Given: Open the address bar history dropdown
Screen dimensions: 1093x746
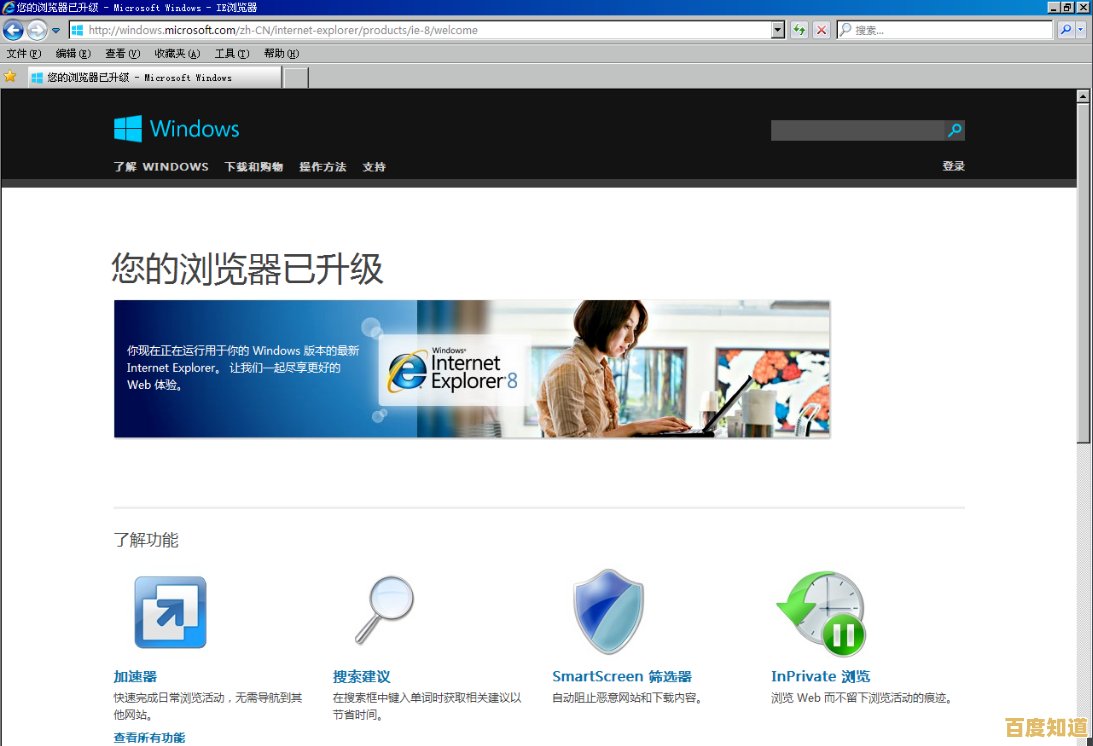Looking at the screenshot, I should pos(778,30).
